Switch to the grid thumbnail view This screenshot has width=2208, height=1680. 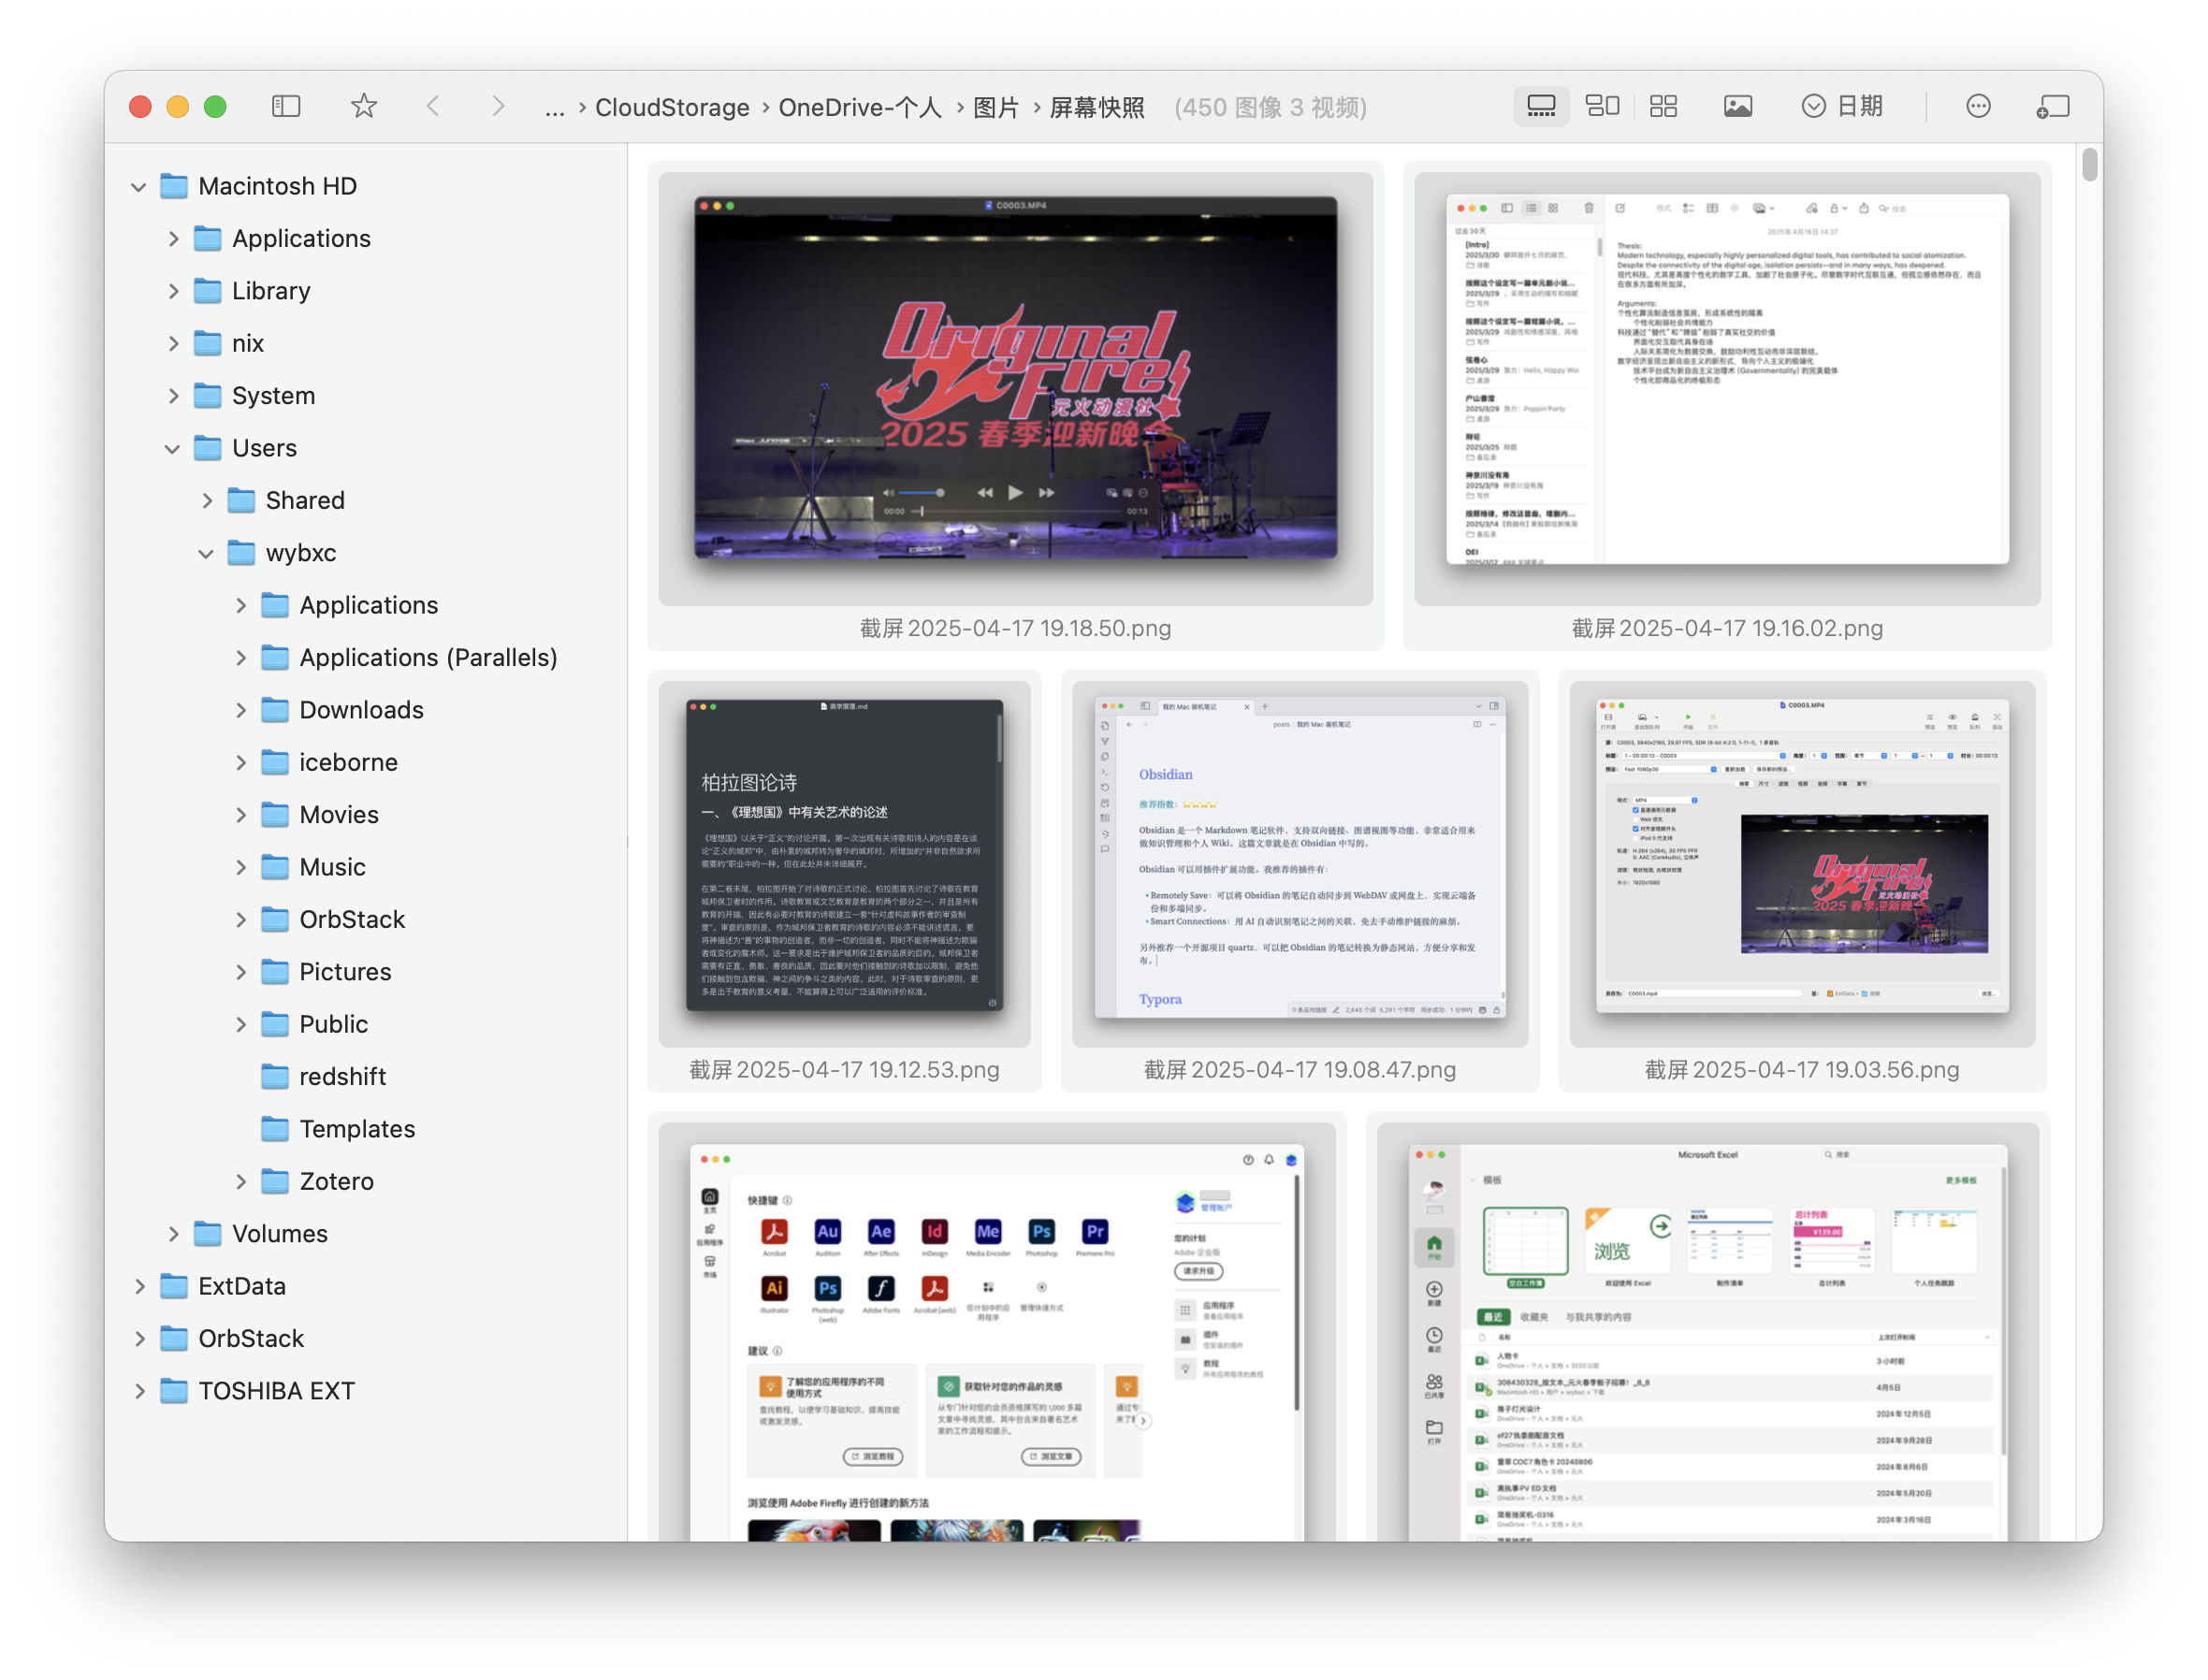[x=1663, y=106]
